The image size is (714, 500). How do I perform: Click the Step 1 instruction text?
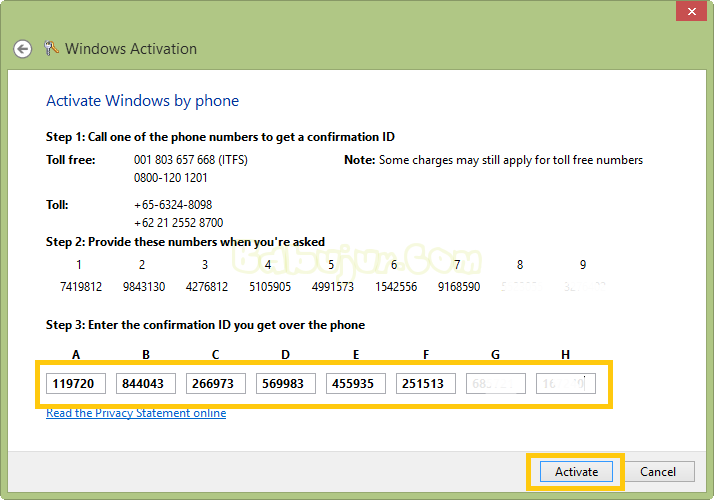220,137
